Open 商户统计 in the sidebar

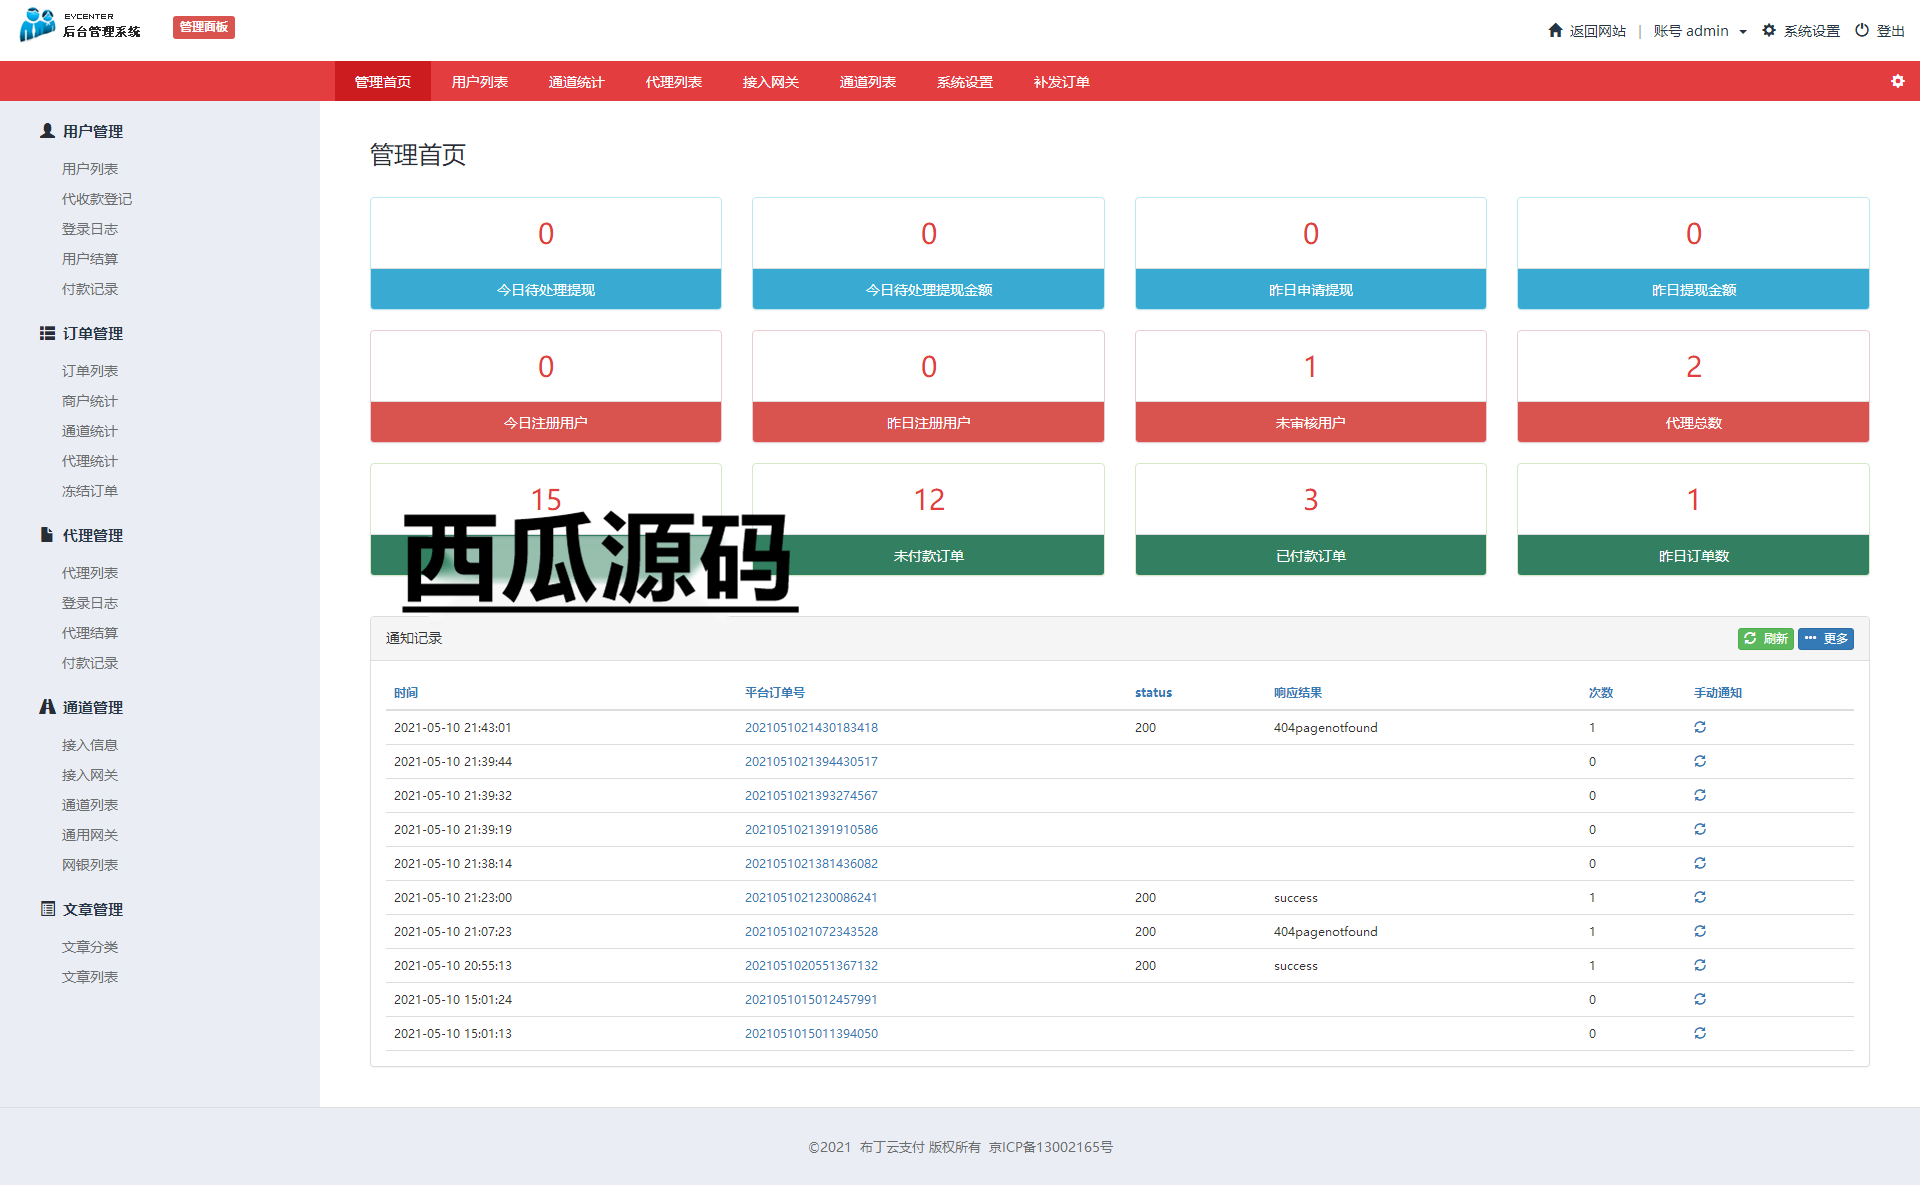click(90, 401)
